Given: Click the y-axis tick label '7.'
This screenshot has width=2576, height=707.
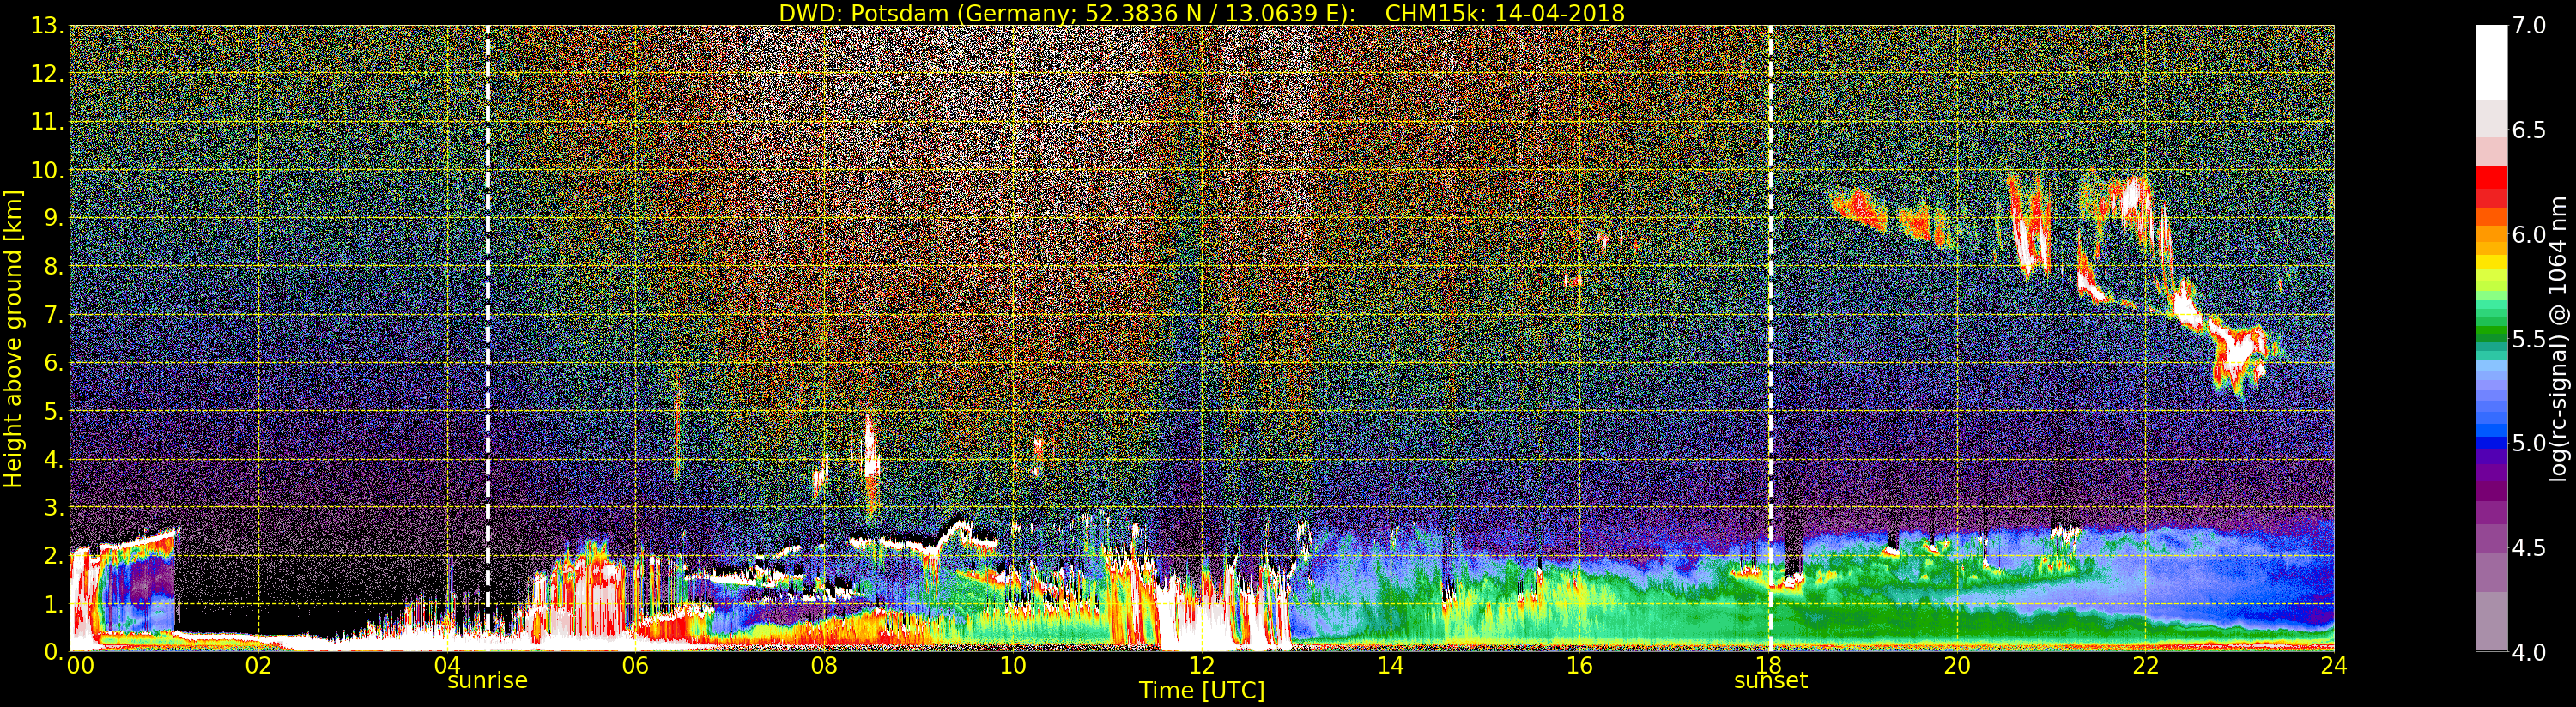Looking at the screenshot, I should tap(53, 315).
